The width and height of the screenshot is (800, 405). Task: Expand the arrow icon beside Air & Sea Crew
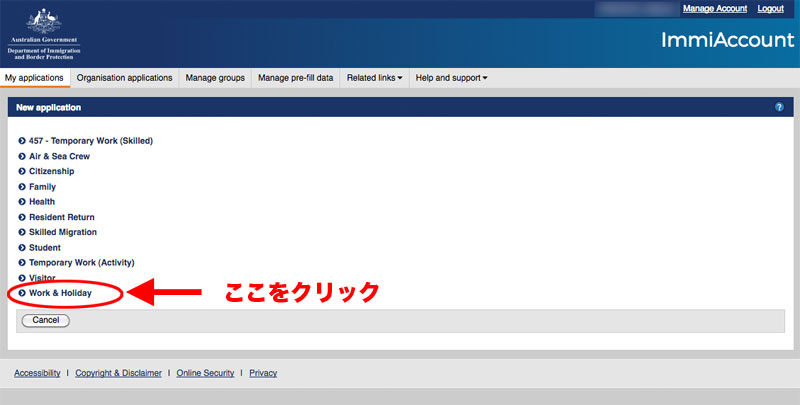22,156
